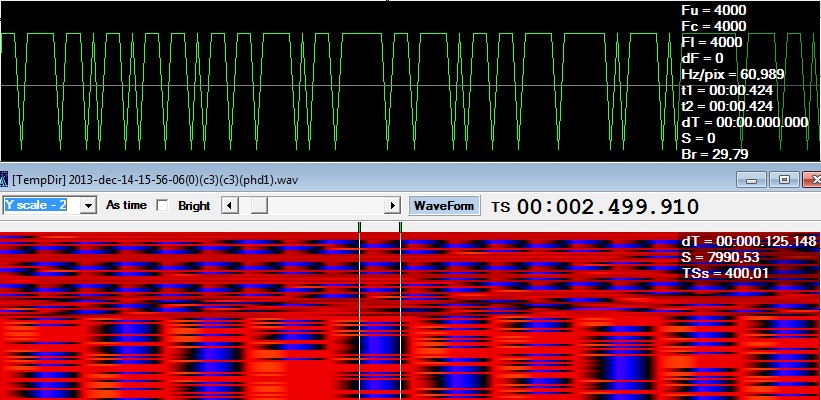The width and height of the screenshot is (821, 400).
Task: Select the right green timeline marker
Action: coord(401,227)
